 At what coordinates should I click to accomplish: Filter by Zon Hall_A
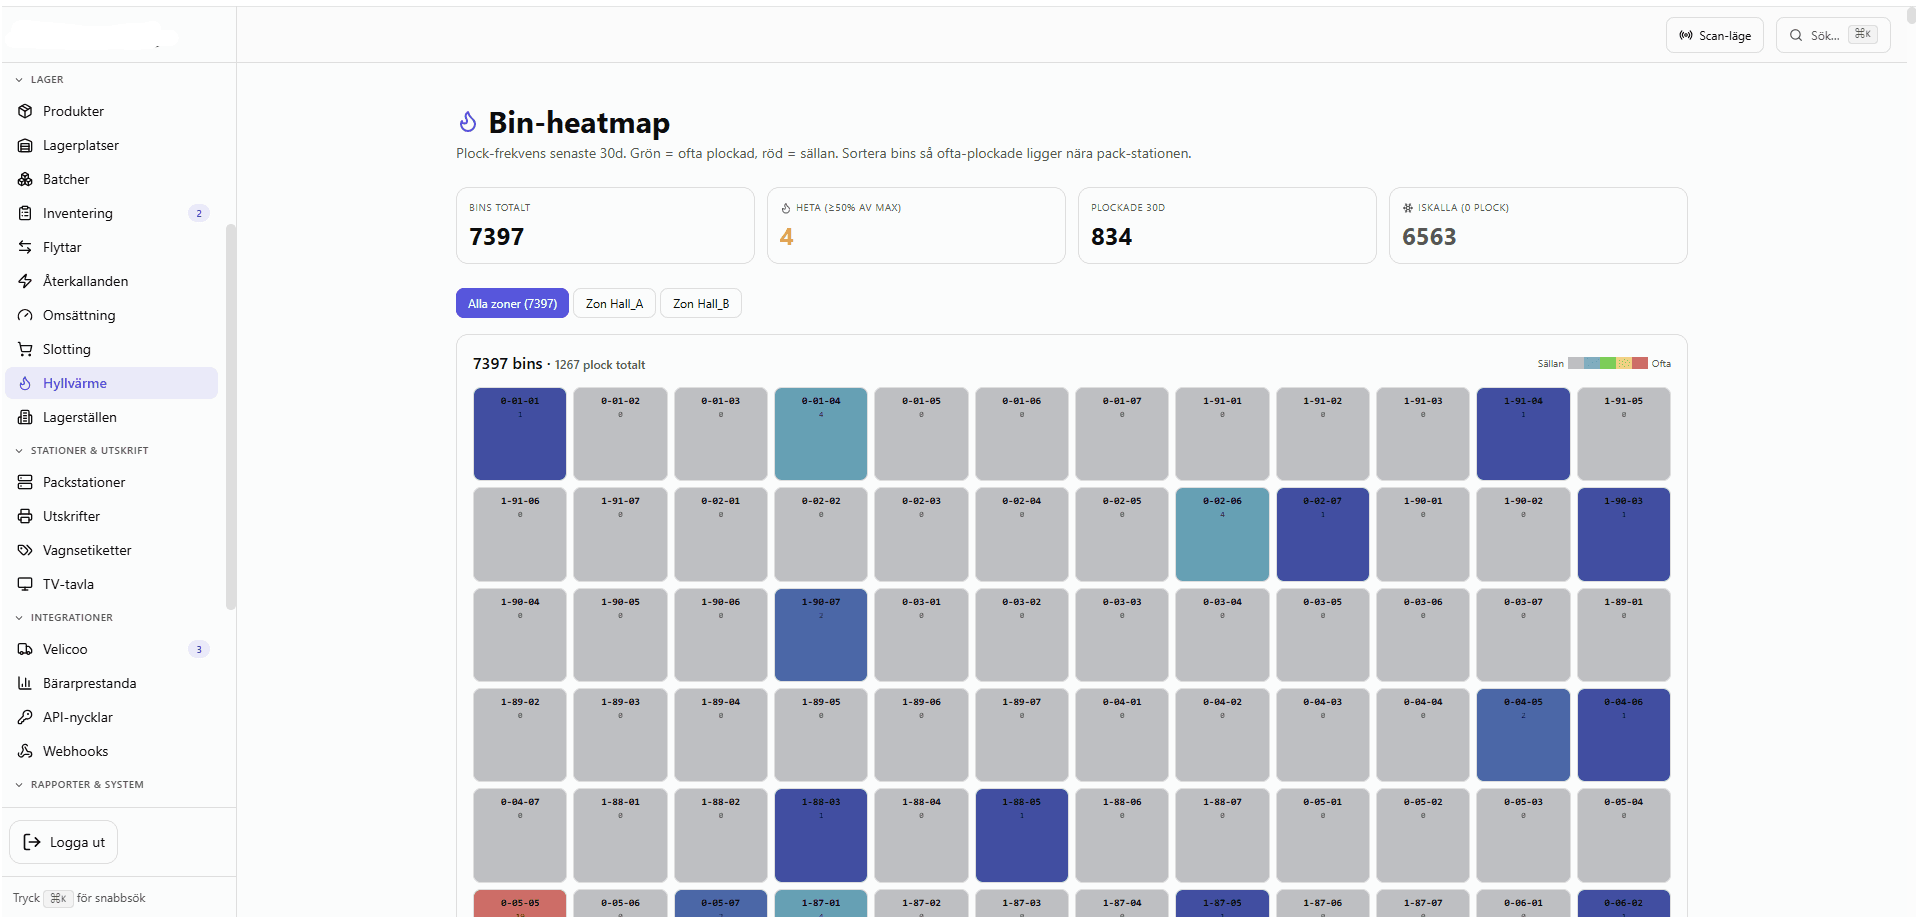click(614, 303)
